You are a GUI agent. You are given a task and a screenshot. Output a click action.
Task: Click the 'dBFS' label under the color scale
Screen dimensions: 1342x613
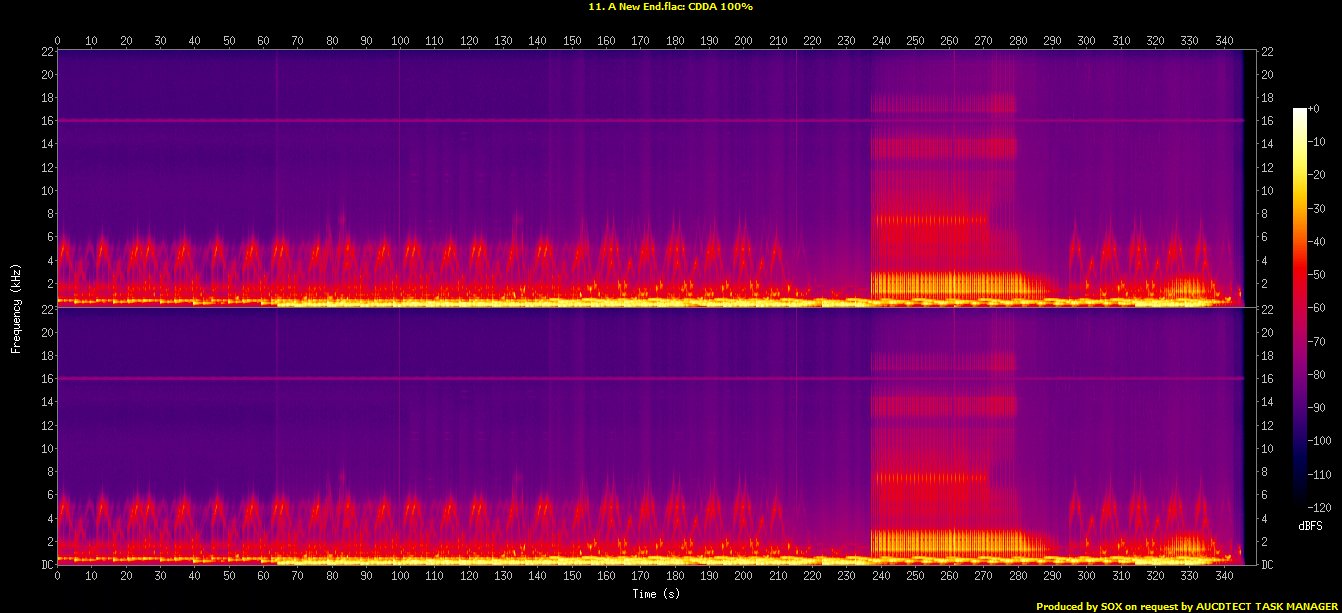click(x=1309, y=525)
